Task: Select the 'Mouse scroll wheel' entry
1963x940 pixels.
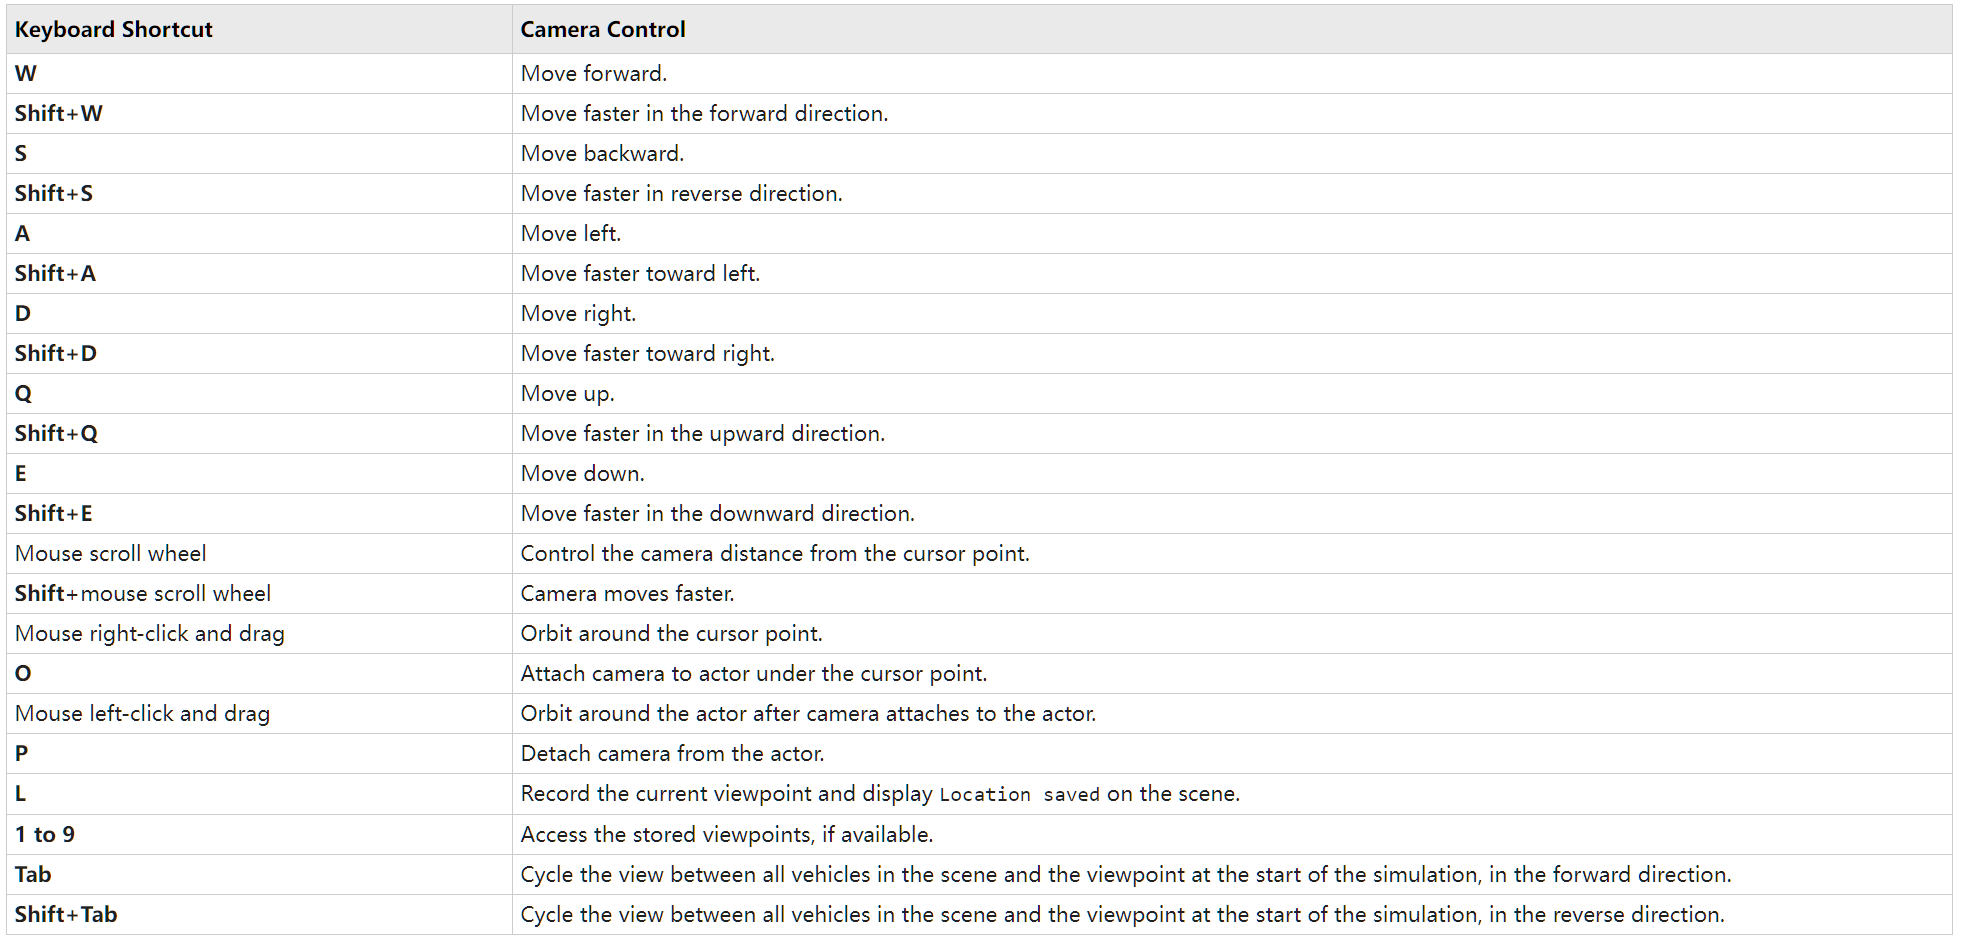Action: 111,554
